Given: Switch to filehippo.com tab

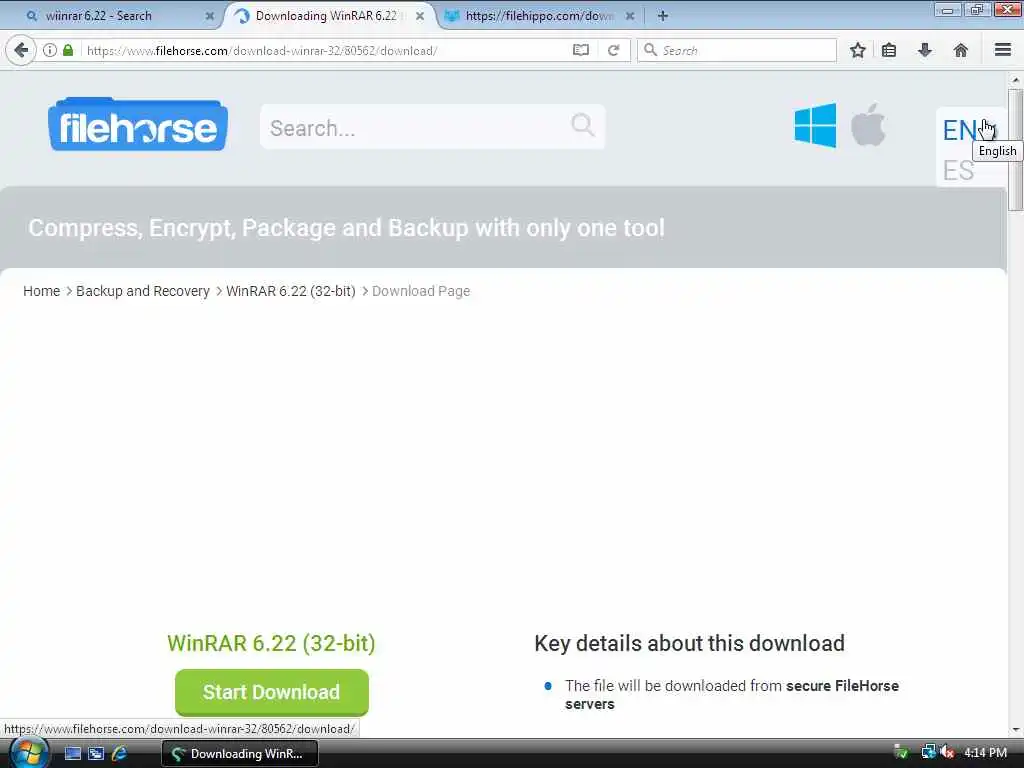Looking at the screenshot, I should pyautogui.click(x=539, y=16).
